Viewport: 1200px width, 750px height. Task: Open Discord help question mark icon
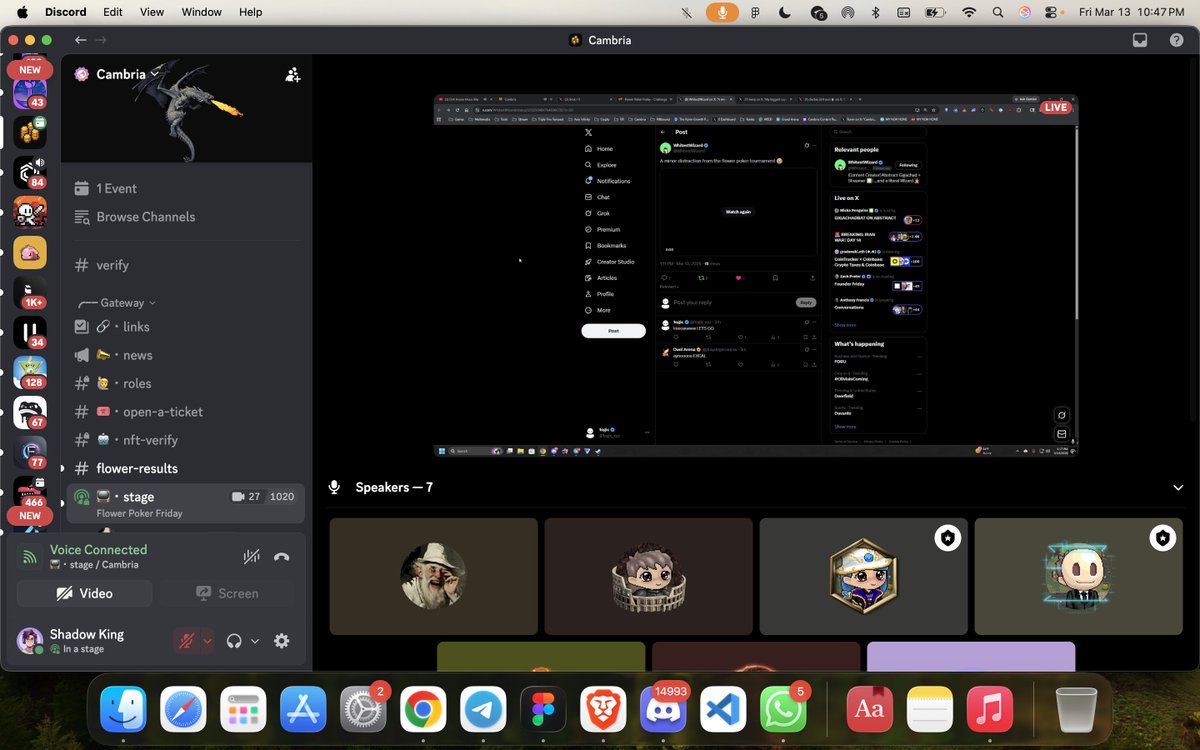coord(1176,40)
